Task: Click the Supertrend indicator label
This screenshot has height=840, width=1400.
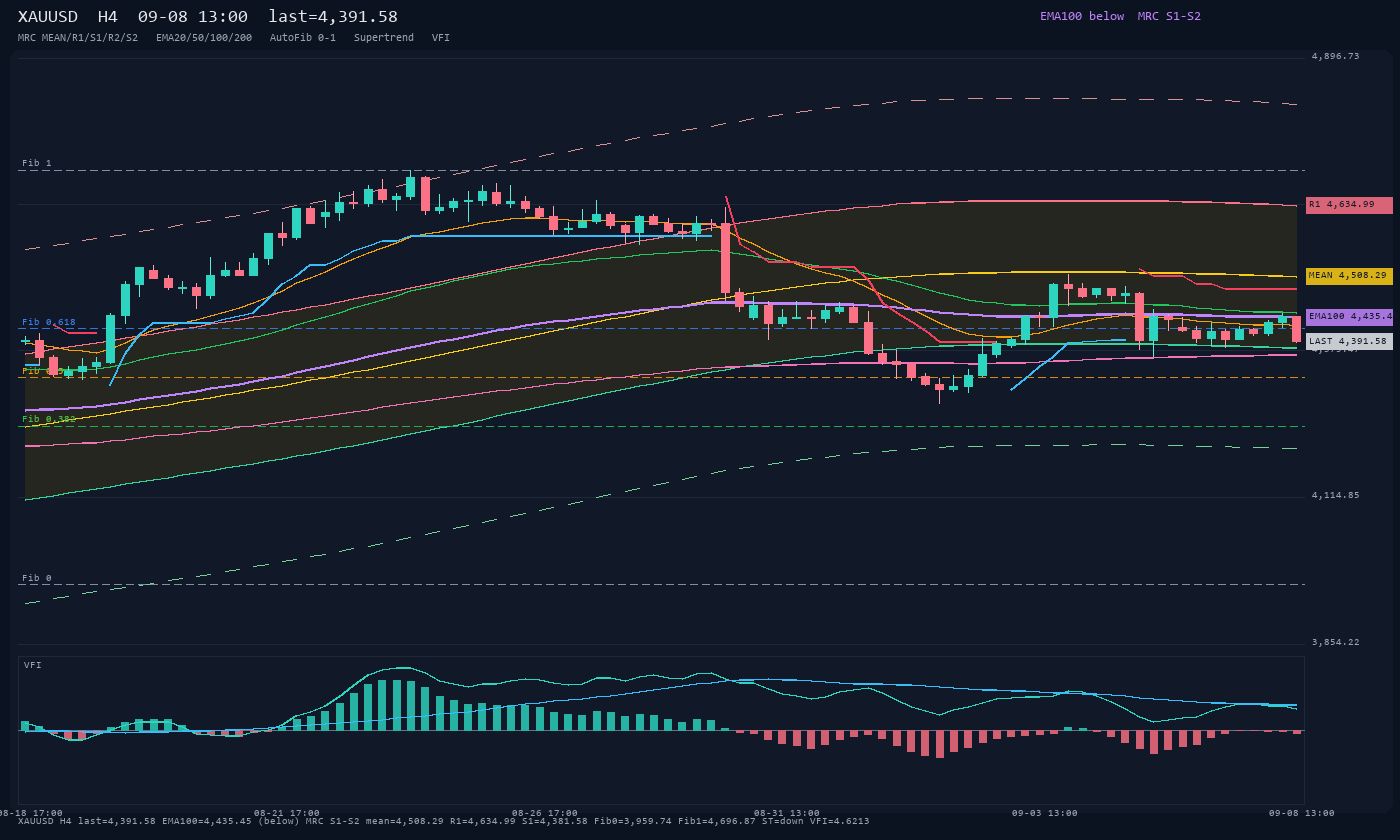Action: tap(384, 38)
